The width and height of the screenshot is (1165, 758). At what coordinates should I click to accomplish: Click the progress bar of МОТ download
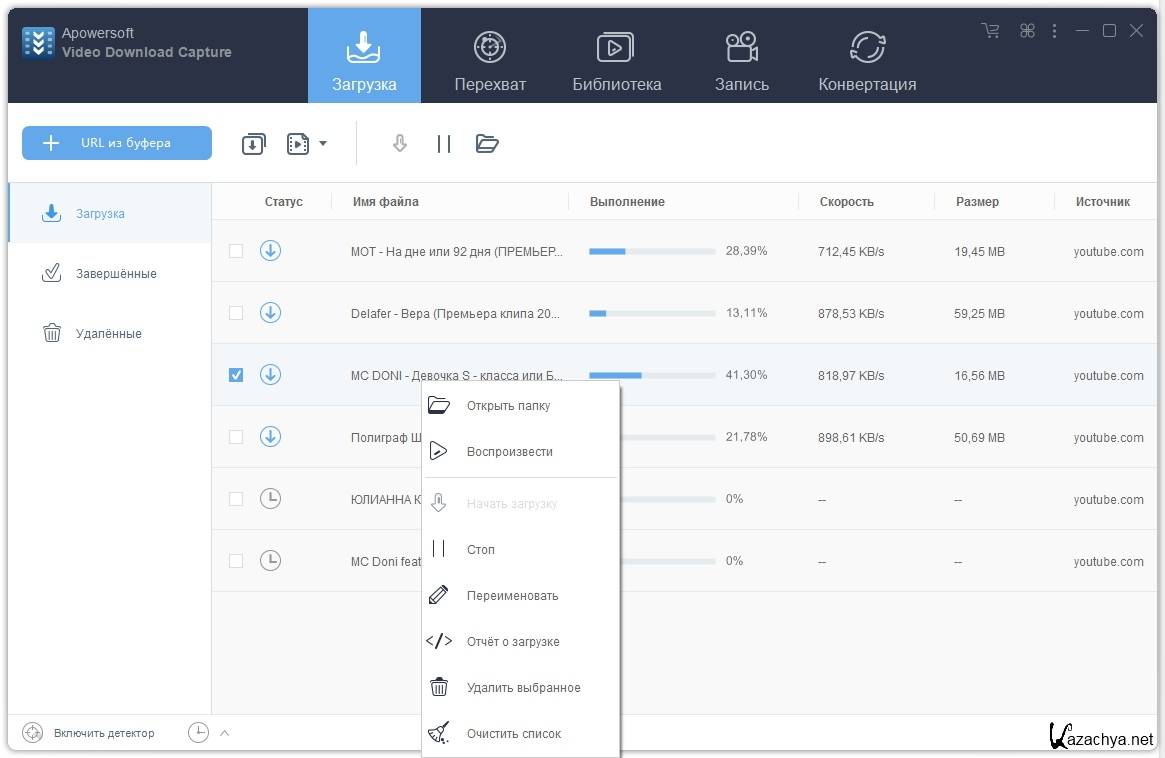coord(652,252)
